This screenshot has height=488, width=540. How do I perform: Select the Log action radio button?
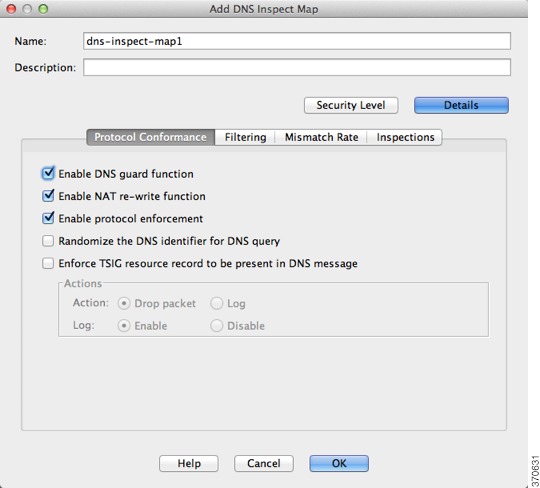point(217,303)
